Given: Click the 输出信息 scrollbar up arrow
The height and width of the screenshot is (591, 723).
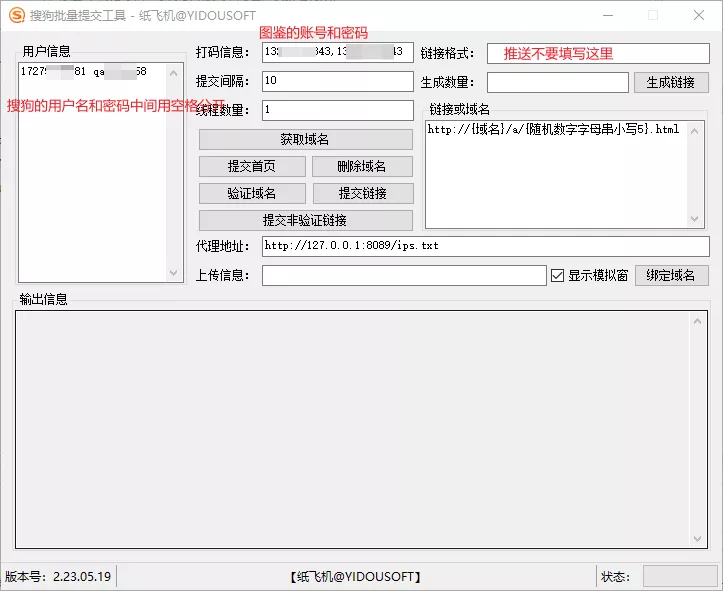Looking at the screenshot, I should [698, 321].
